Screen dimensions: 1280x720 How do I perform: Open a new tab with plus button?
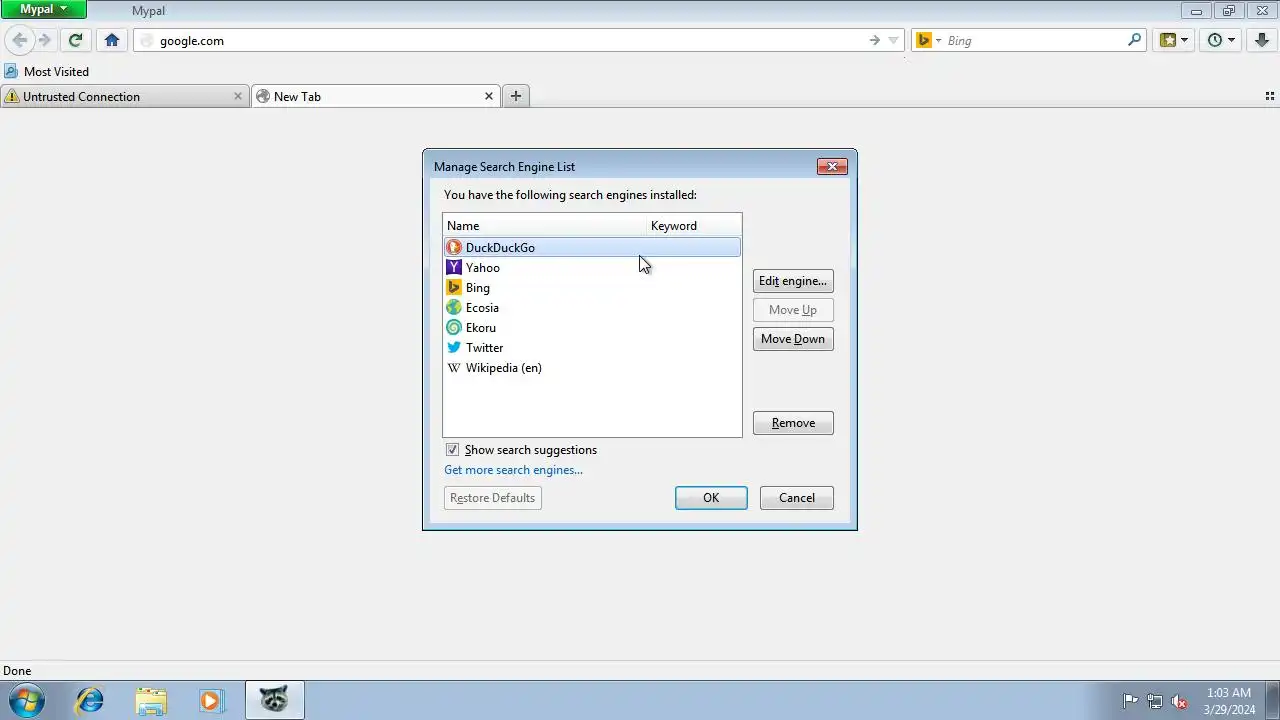coord(516,96)
